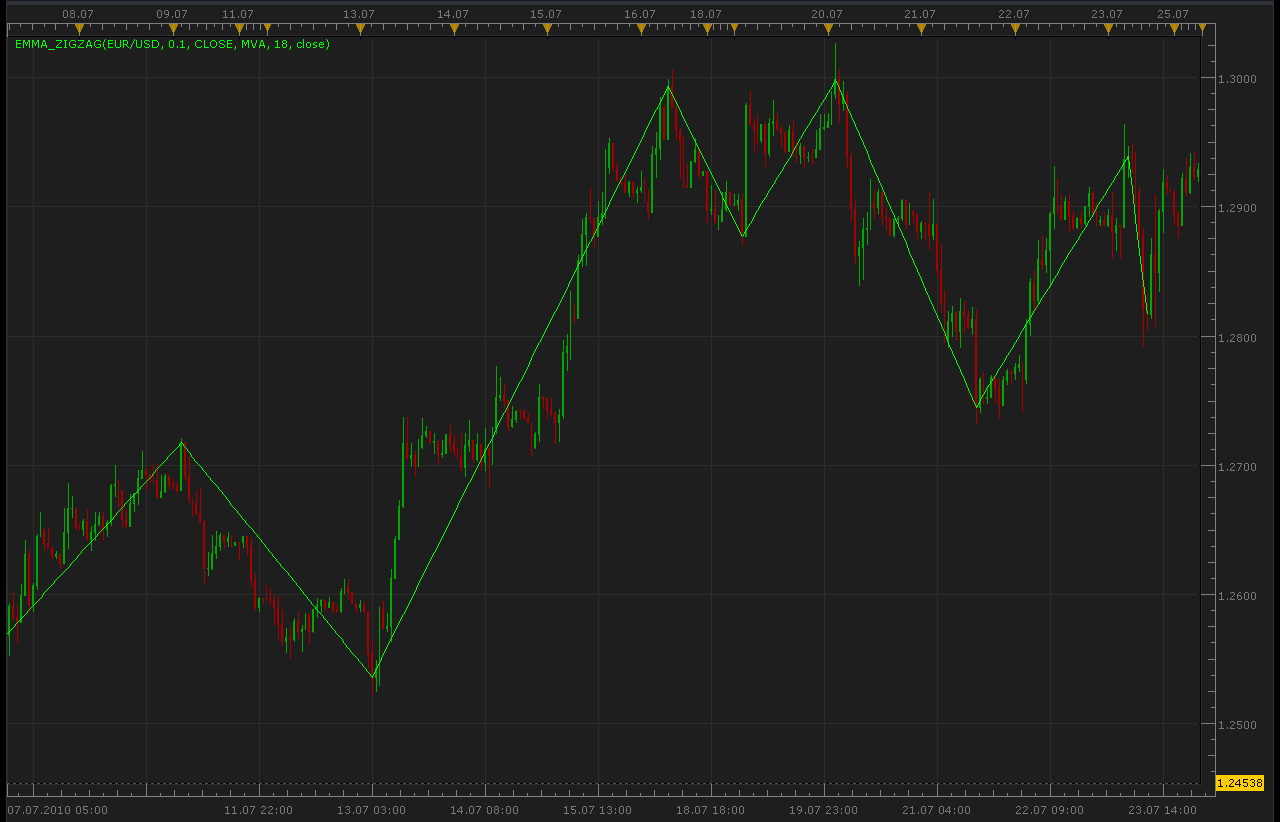Screen dimensions: 1280x822
Task: Click the 11.07 22:00 time label
Action: tap(259, 810)
